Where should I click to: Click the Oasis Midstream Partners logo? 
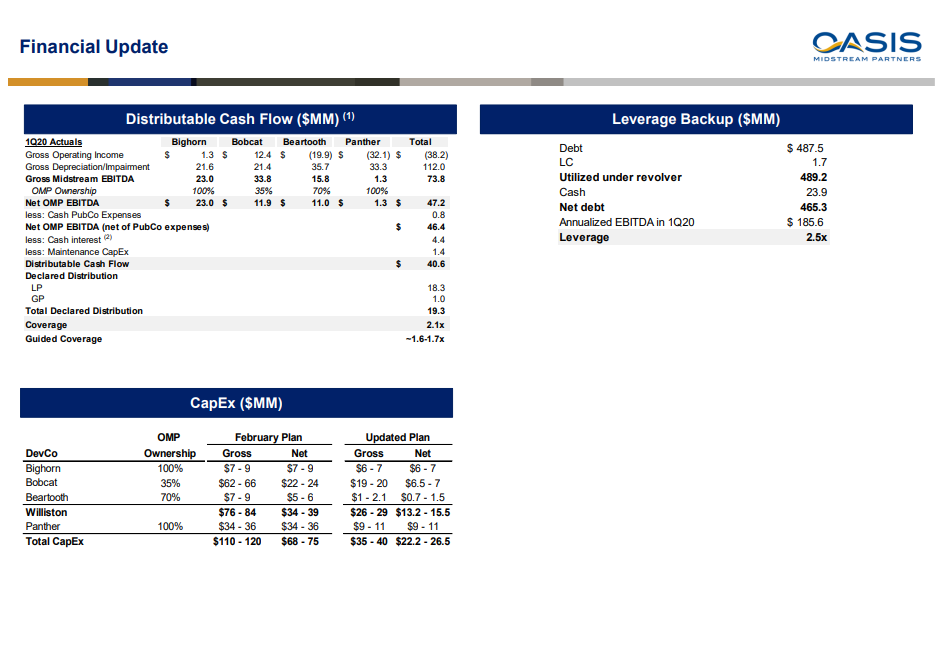click(x=866, y=46)
